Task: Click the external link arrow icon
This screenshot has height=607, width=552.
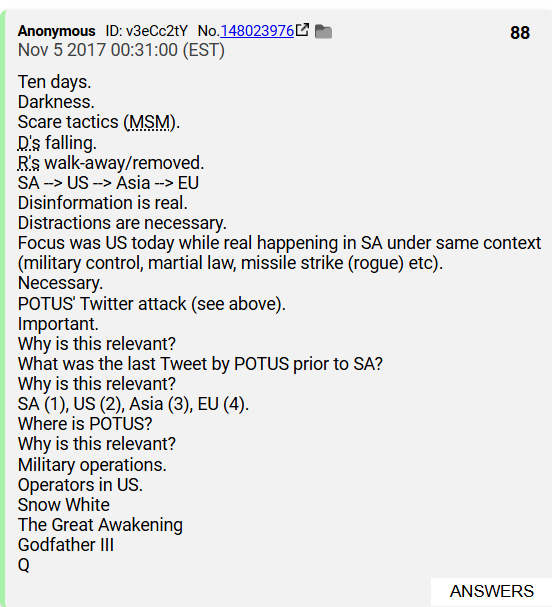Action: tap(302, 30)
